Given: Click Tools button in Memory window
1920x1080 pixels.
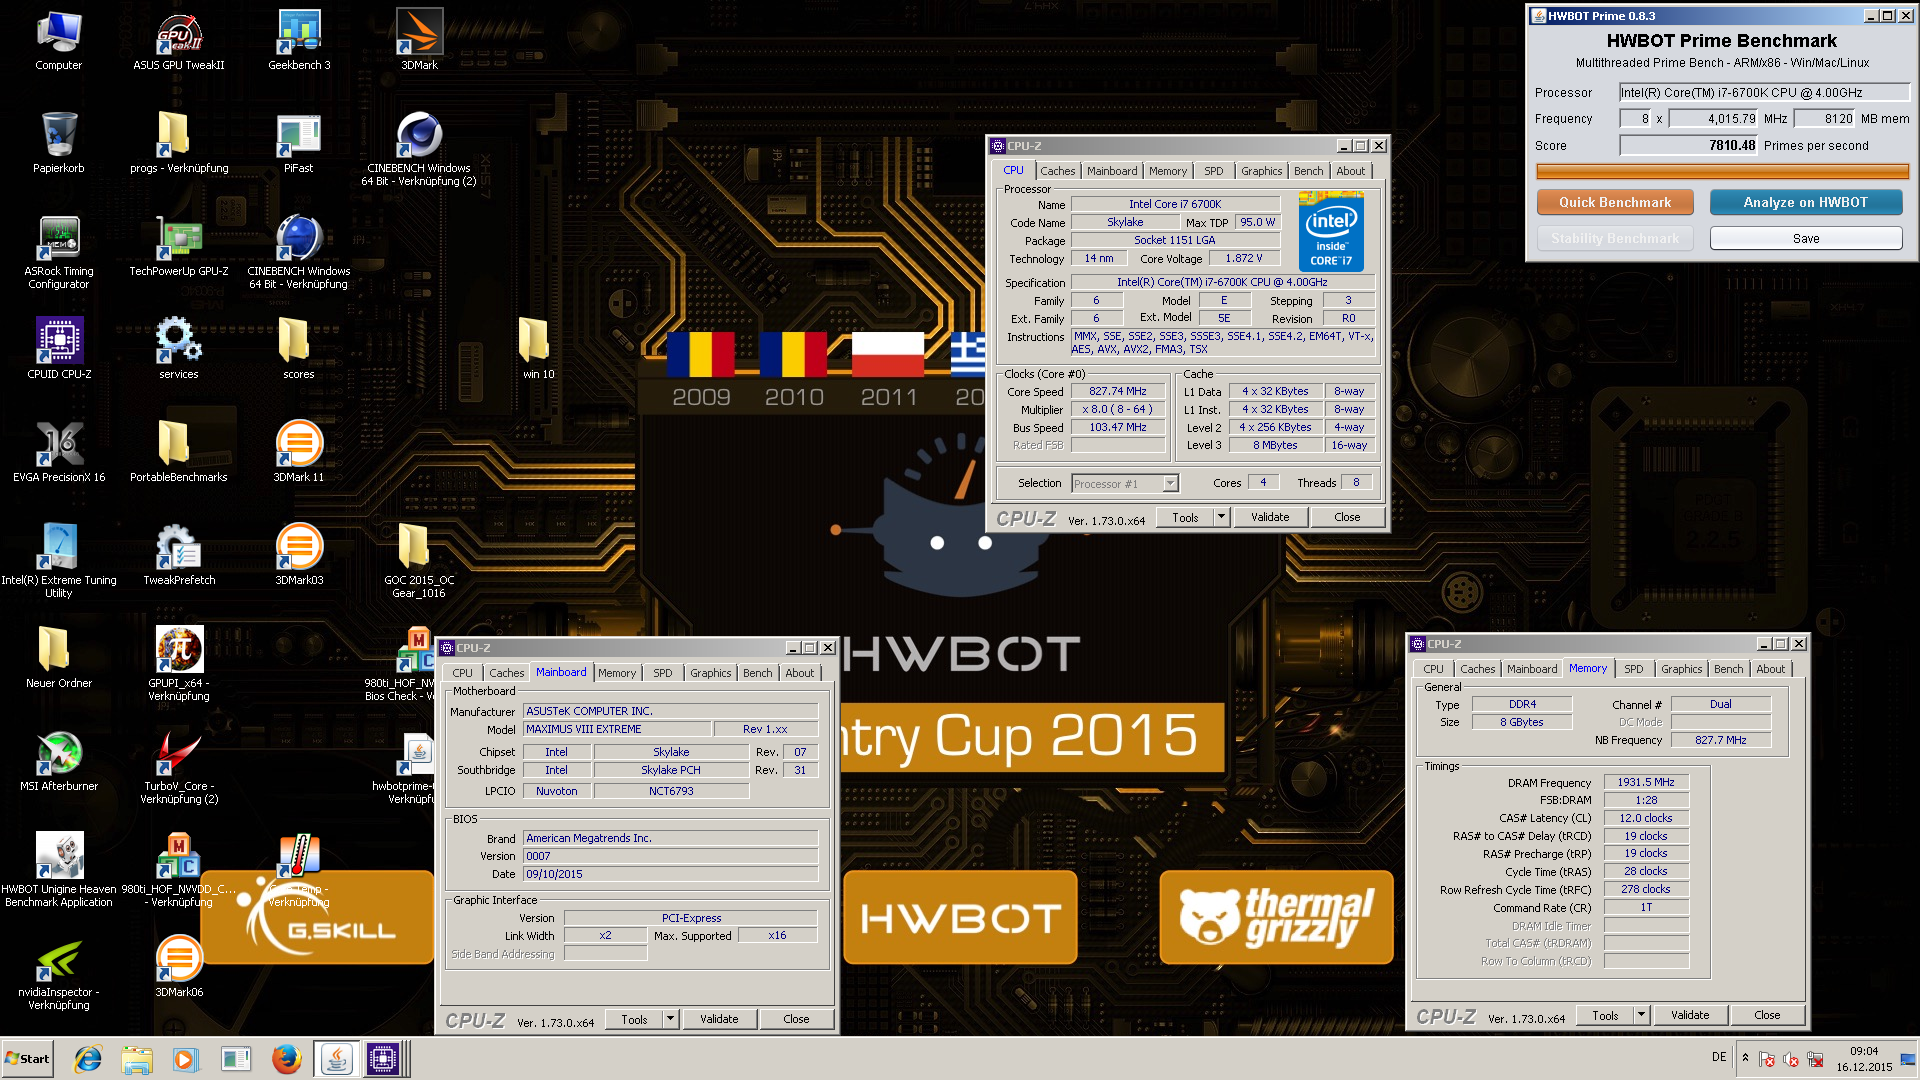Looking at the screenshot, I should click(1605, 1015).
